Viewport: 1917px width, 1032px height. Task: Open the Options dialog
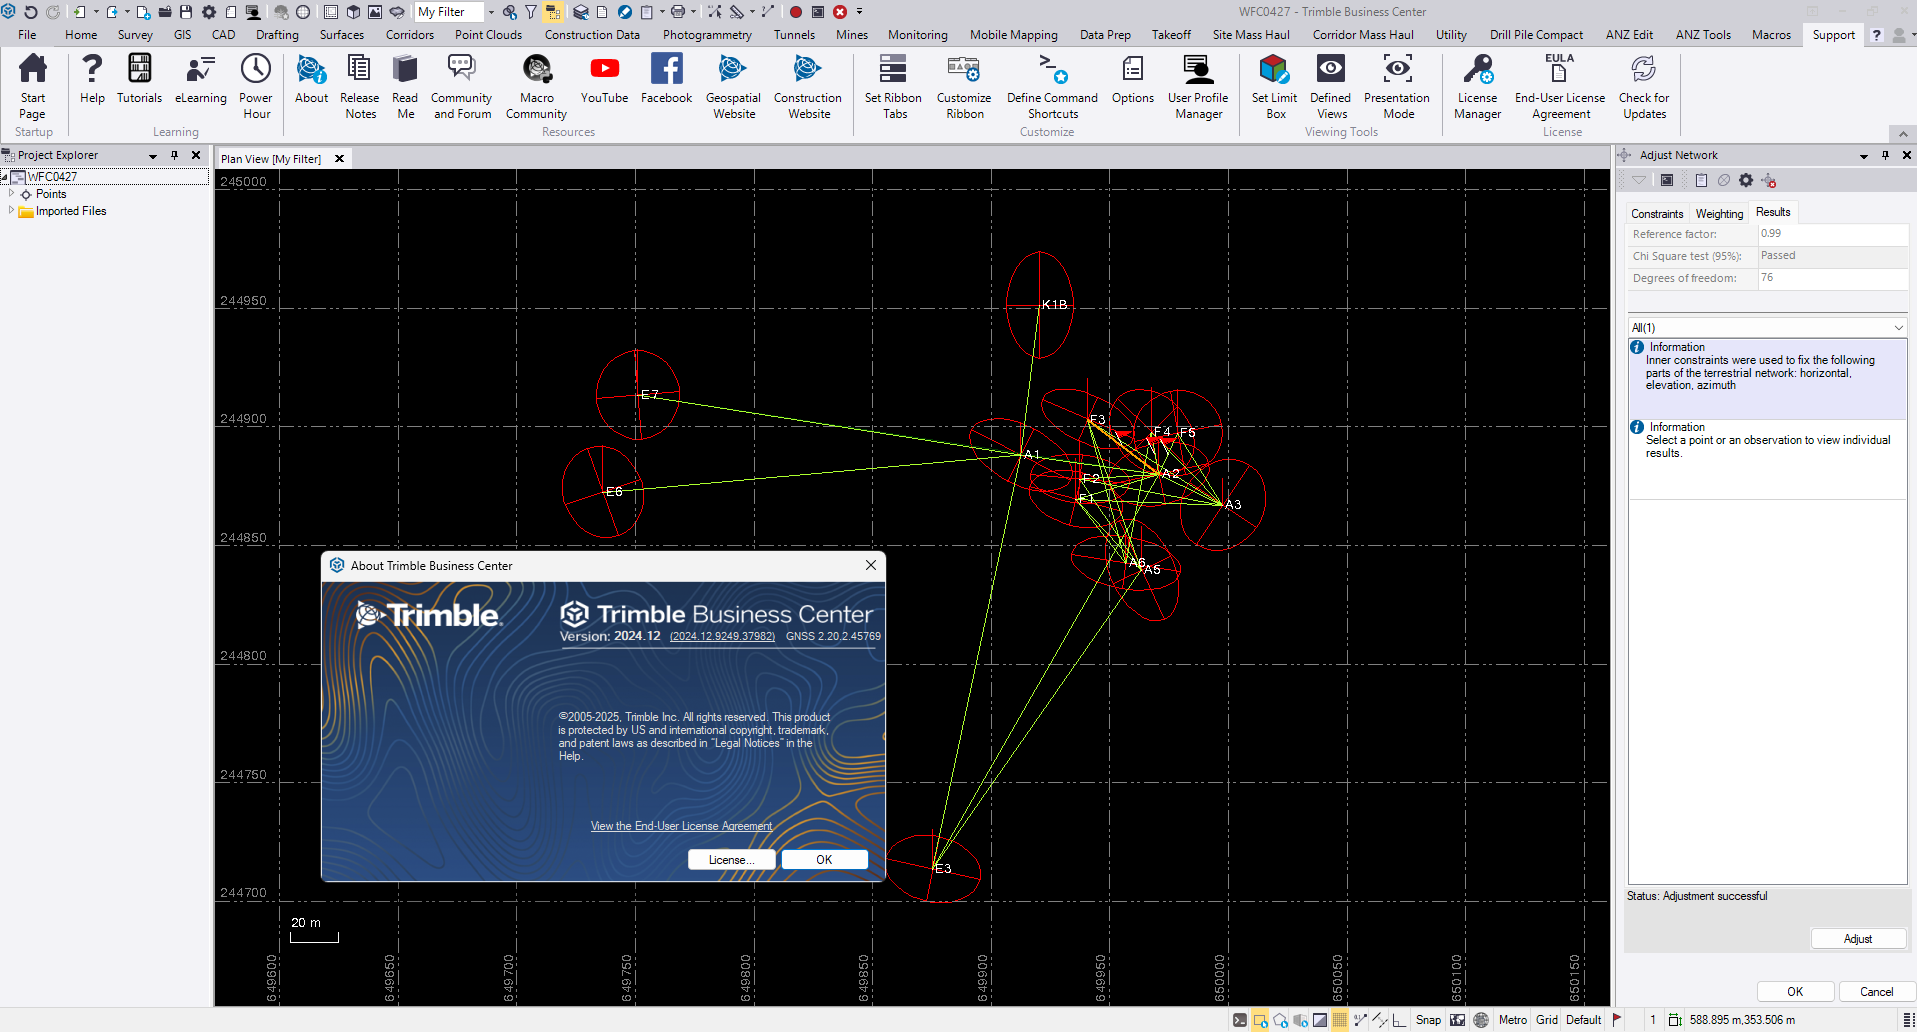pos(1132,79)
